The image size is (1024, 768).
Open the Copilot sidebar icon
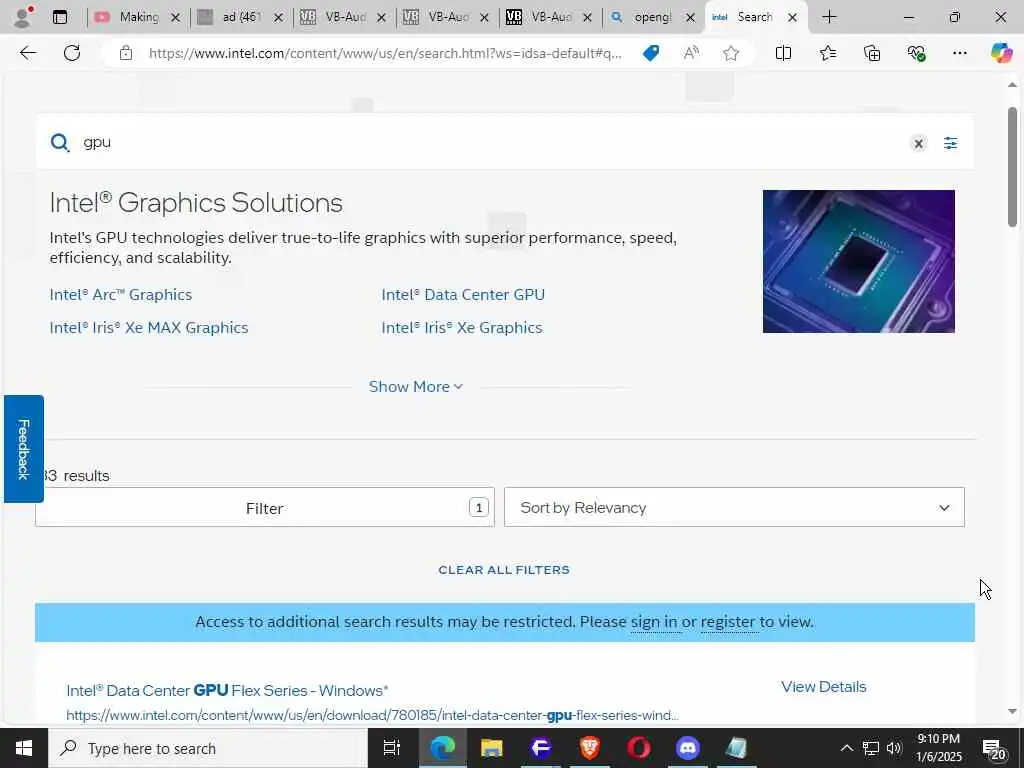click(x=1001, y=53)
